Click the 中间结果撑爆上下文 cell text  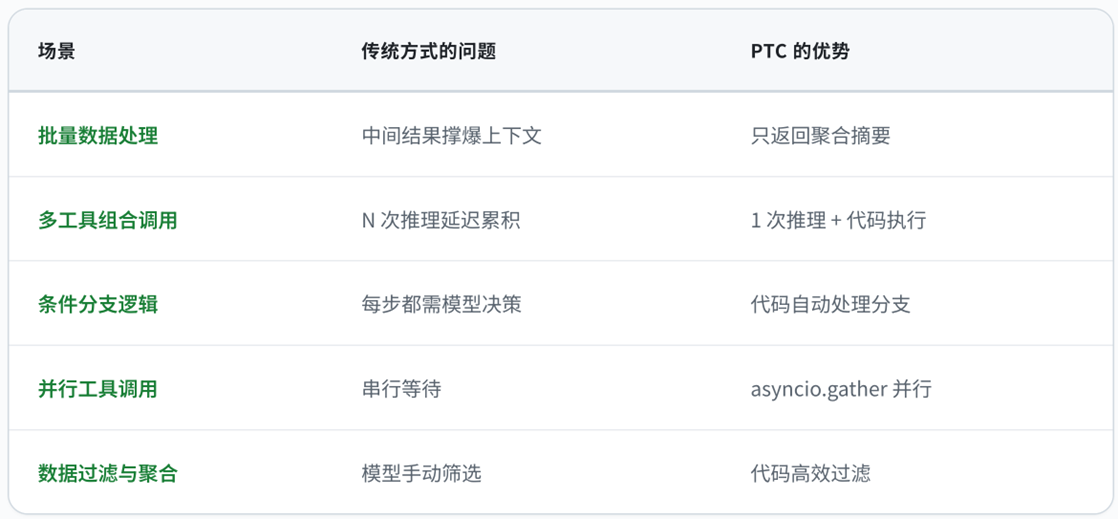451,135
